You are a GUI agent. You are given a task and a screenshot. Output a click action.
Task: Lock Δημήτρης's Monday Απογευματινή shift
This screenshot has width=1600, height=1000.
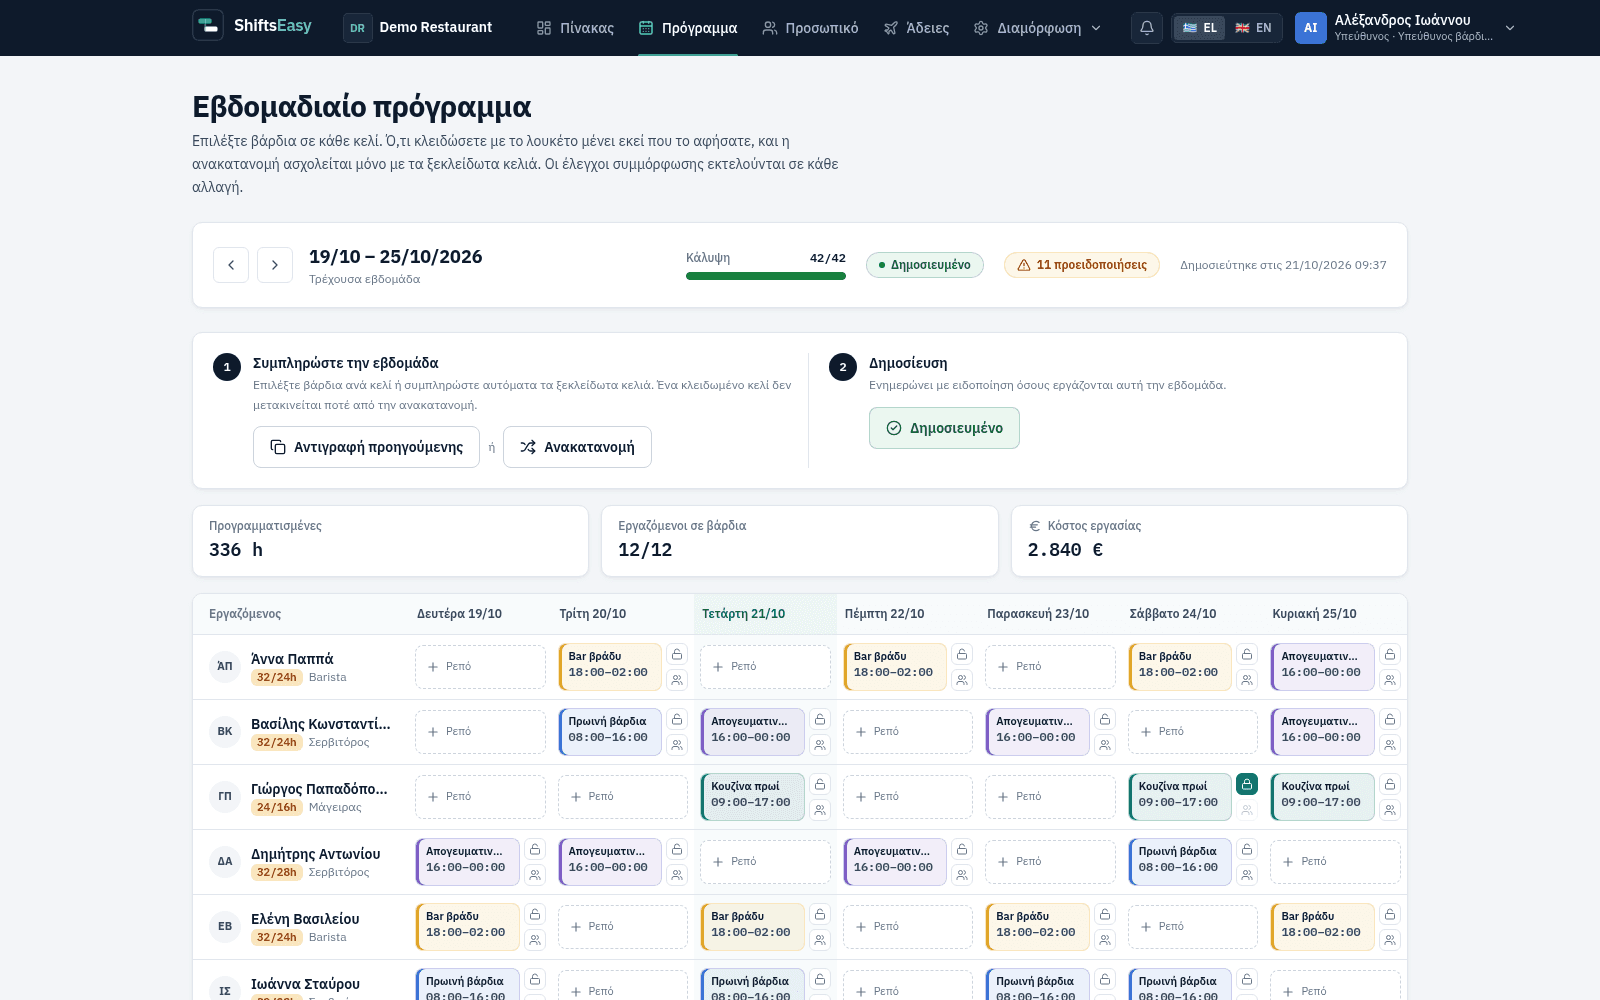click(535, 849)
